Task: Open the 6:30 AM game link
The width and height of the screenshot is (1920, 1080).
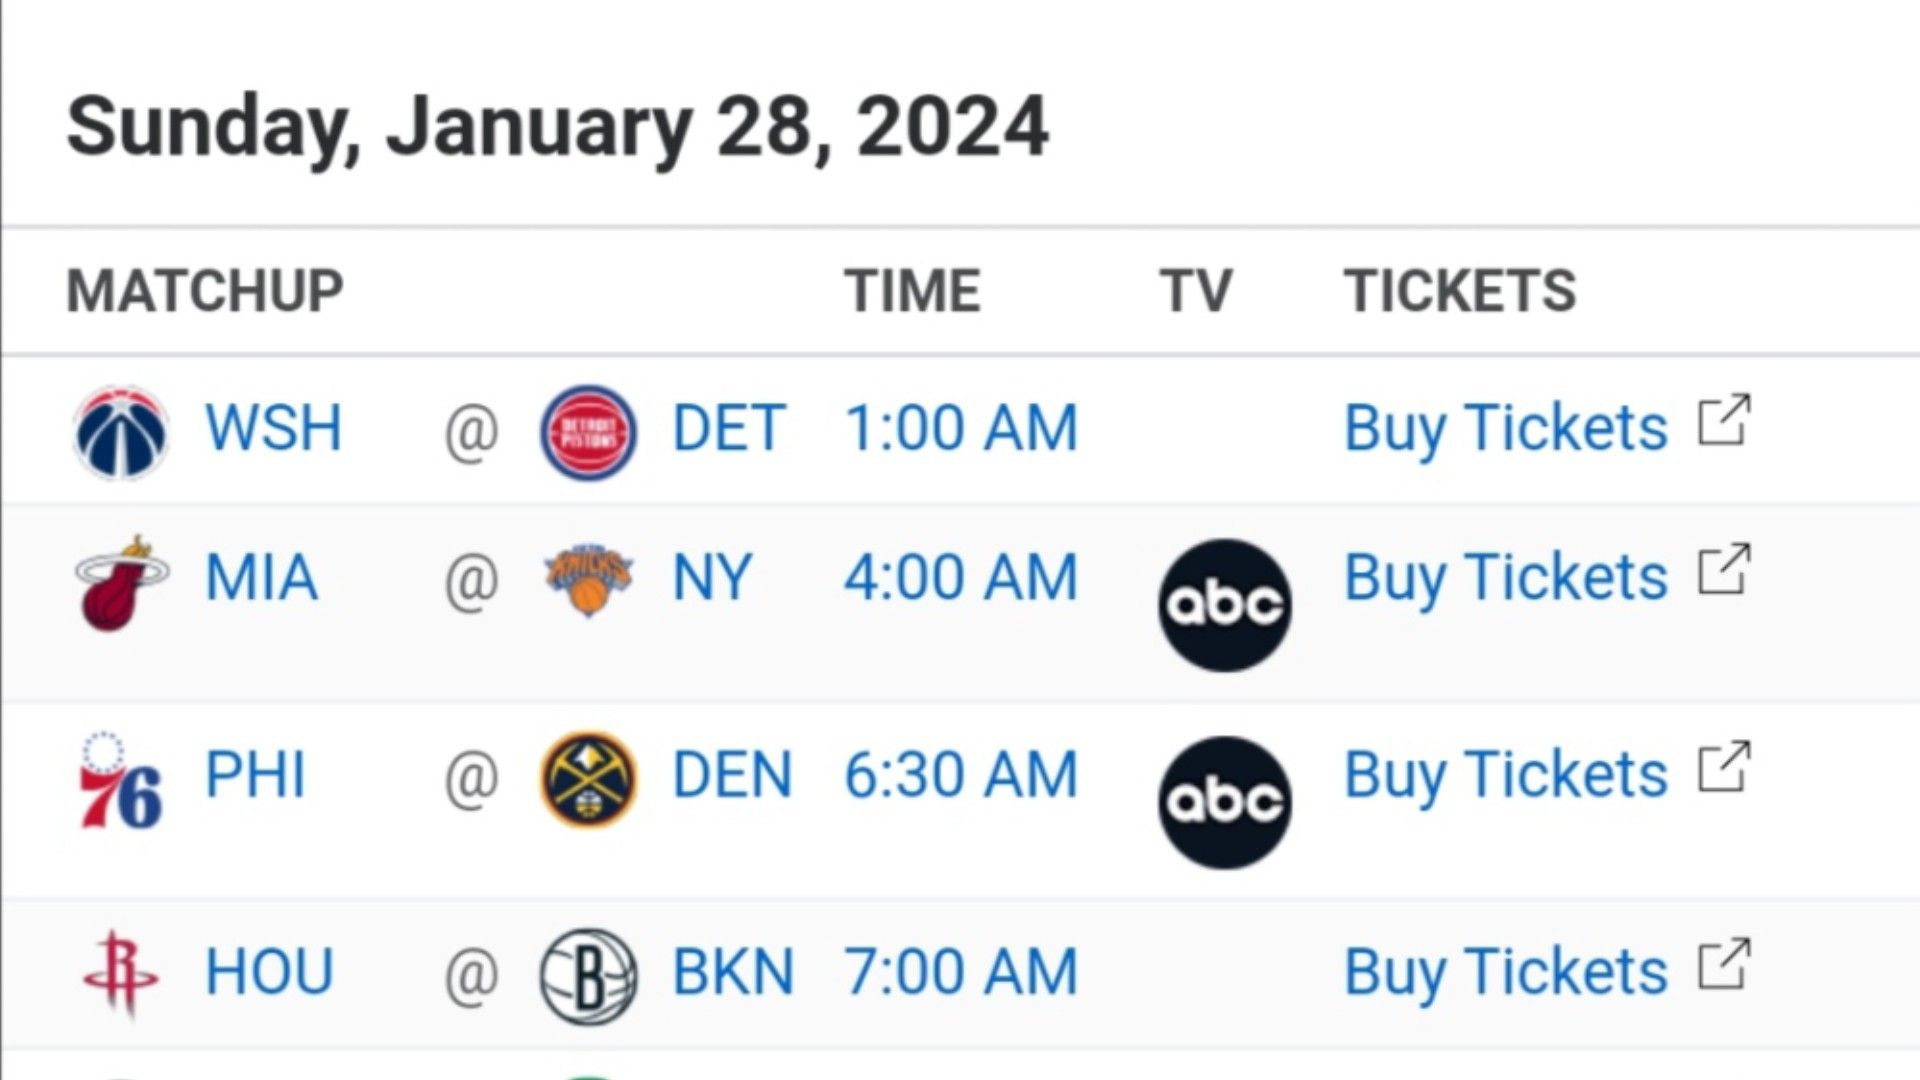Action: click(x=961, y=775)
